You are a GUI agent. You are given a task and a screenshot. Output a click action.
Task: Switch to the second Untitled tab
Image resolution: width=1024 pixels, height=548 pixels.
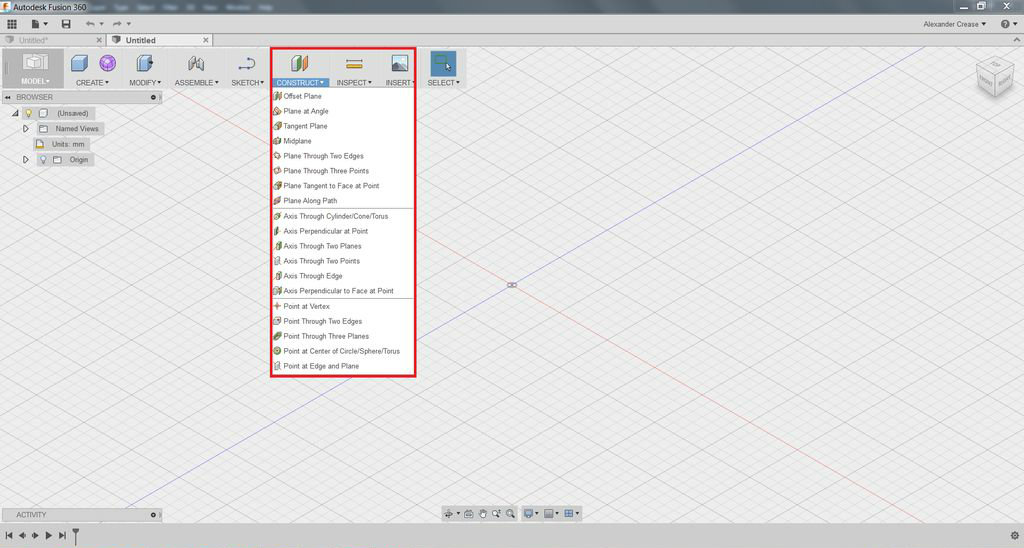(140, 40)
